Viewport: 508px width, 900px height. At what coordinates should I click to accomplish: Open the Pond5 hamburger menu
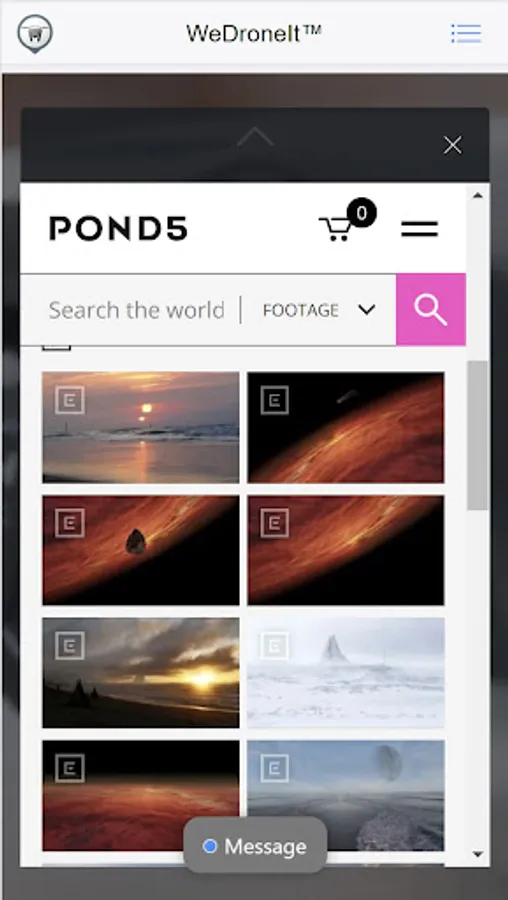420,228
